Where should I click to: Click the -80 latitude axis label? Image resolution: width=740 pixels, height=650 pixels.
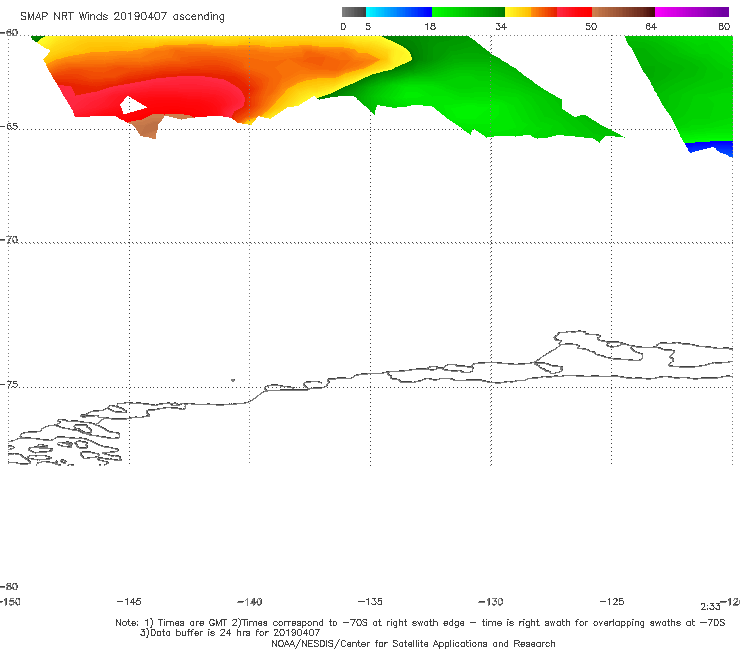pos(9,586)
